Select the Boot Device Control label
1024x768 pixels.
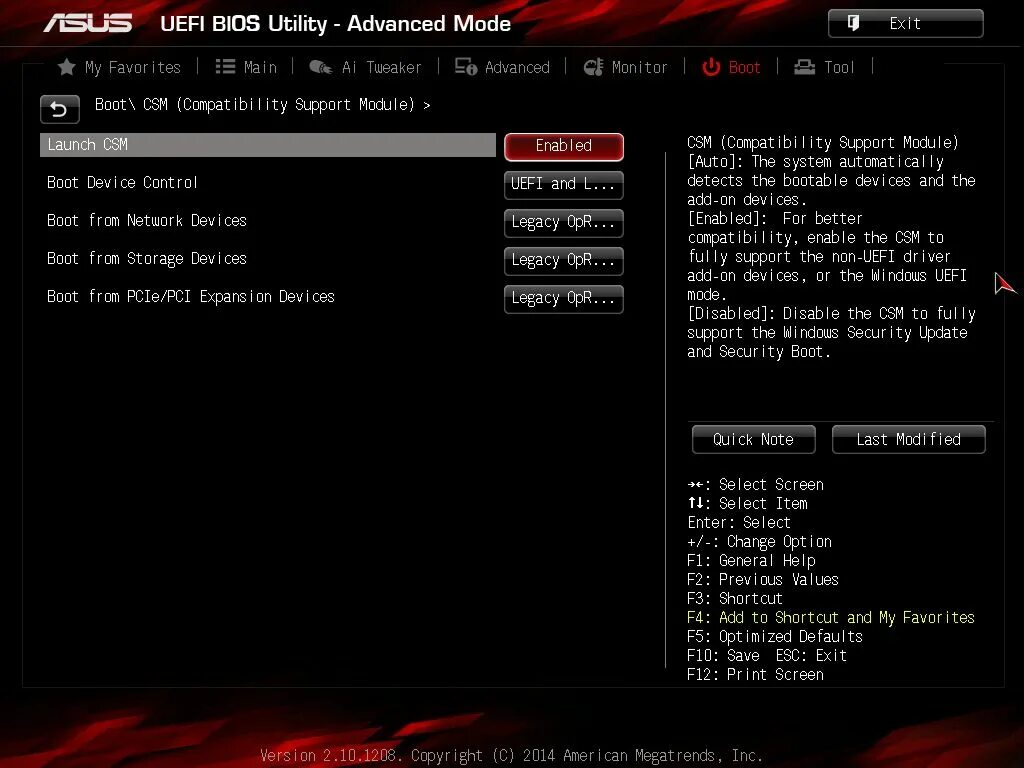click(122, 183)
